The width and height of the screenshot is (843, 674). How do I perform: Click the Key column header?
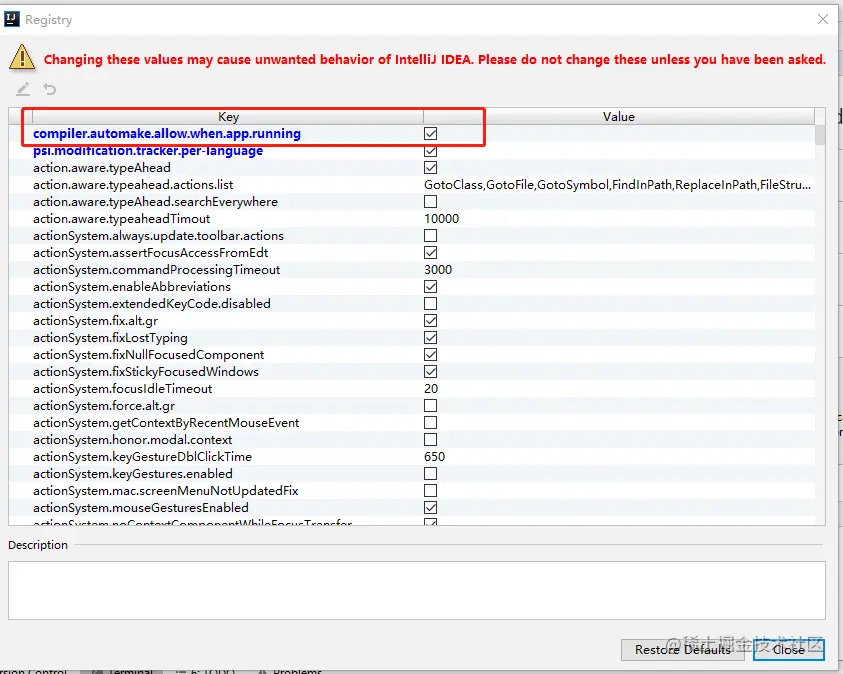click(228, 117)
